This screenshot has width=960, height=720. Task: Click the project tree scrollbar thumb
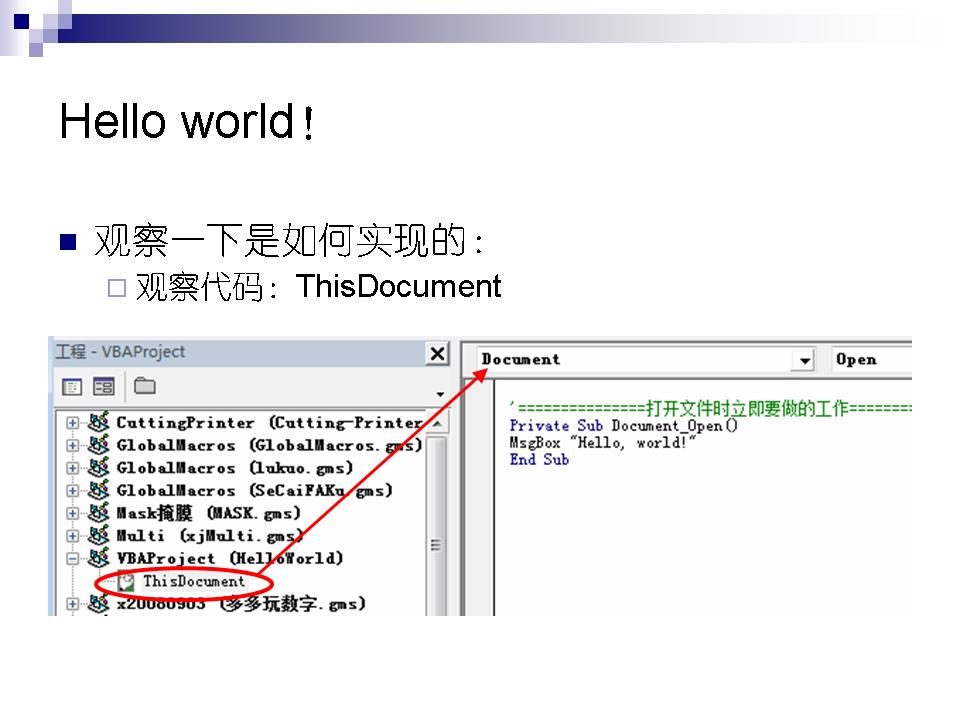coord(437,525)
